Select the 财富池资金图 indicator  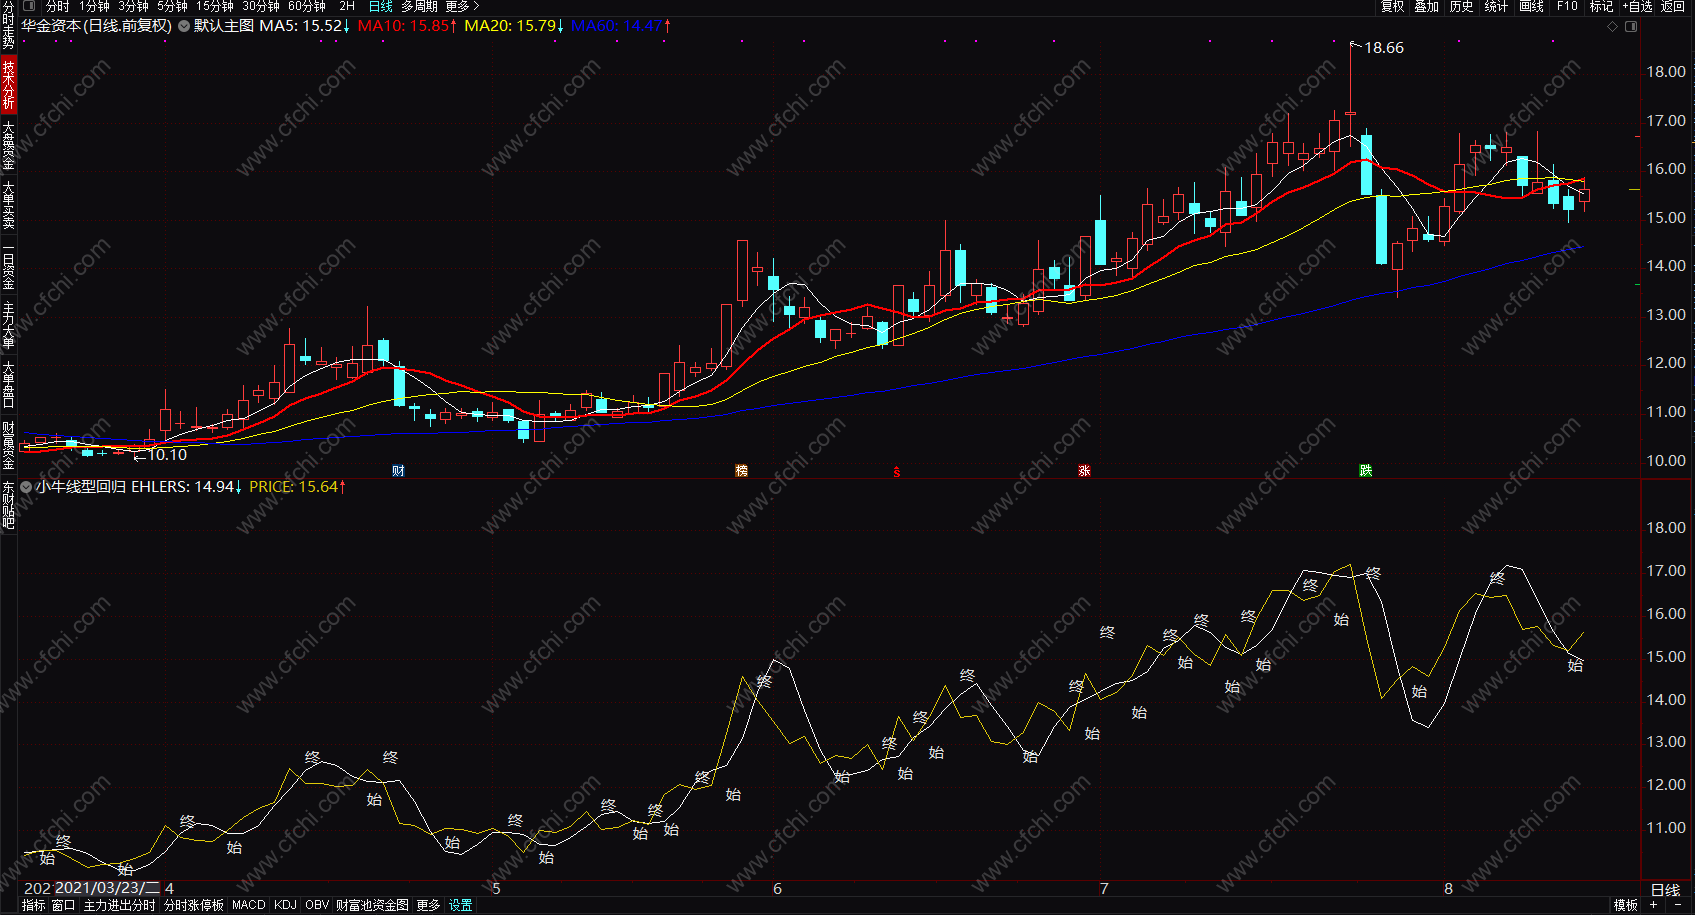coord(372,905)
